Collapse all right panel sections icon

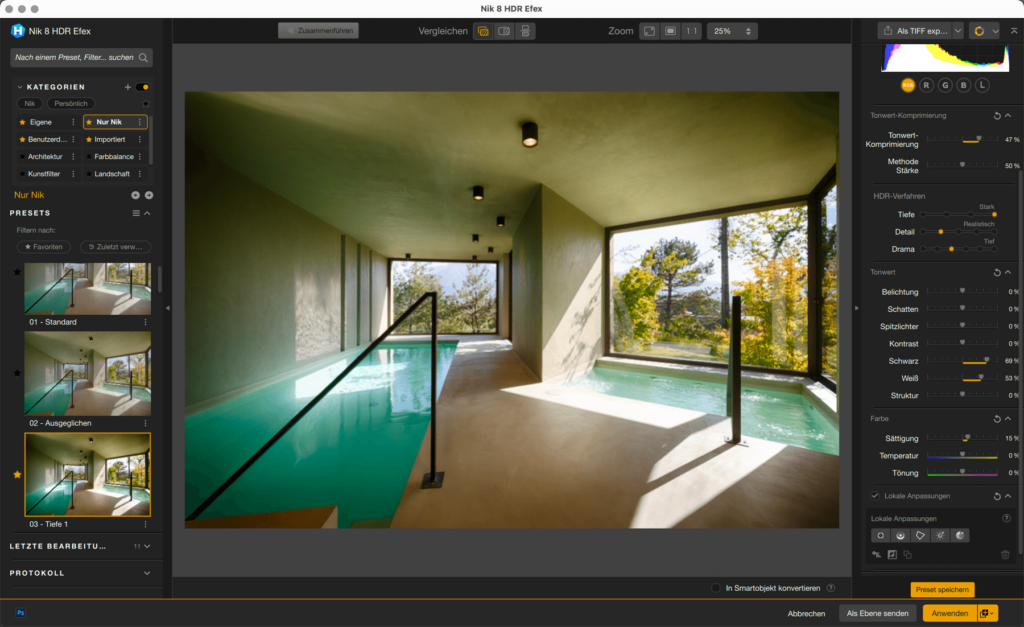1014,31
